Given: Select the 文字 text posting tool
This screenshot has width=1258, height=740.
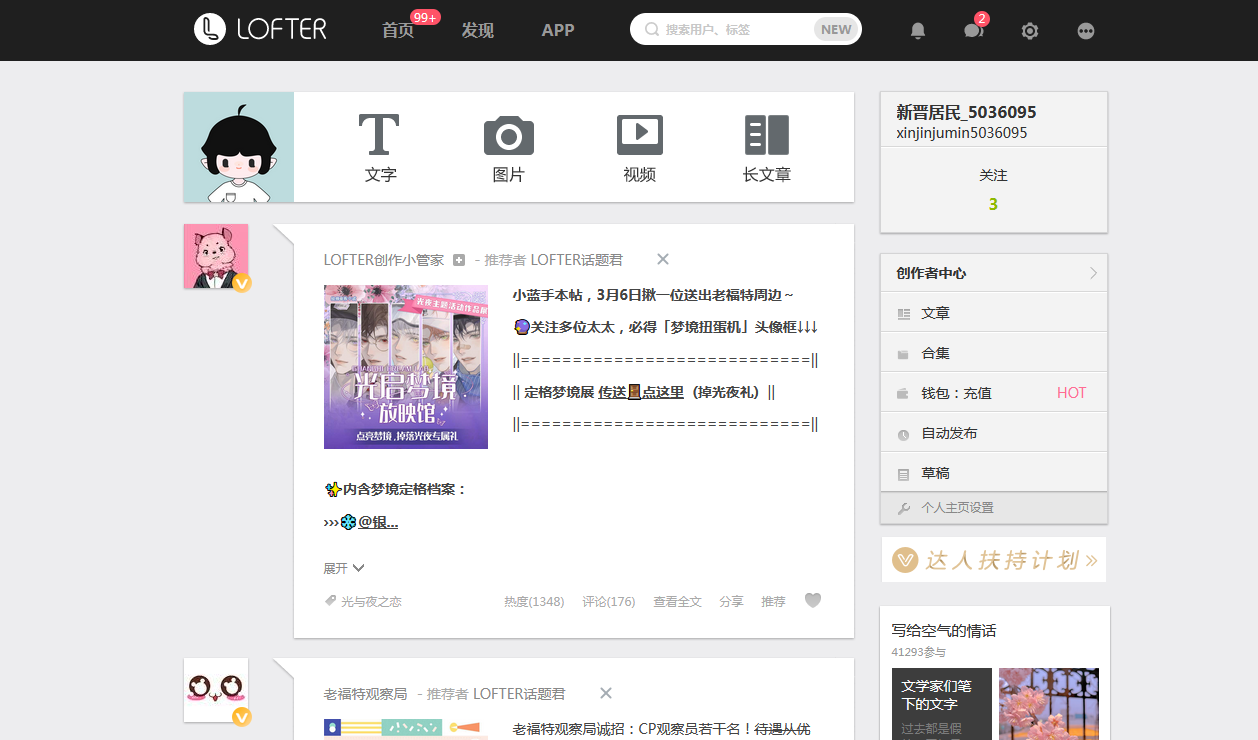Looking at the screenshot, I should pyautogui.click(x=378, y=148).
